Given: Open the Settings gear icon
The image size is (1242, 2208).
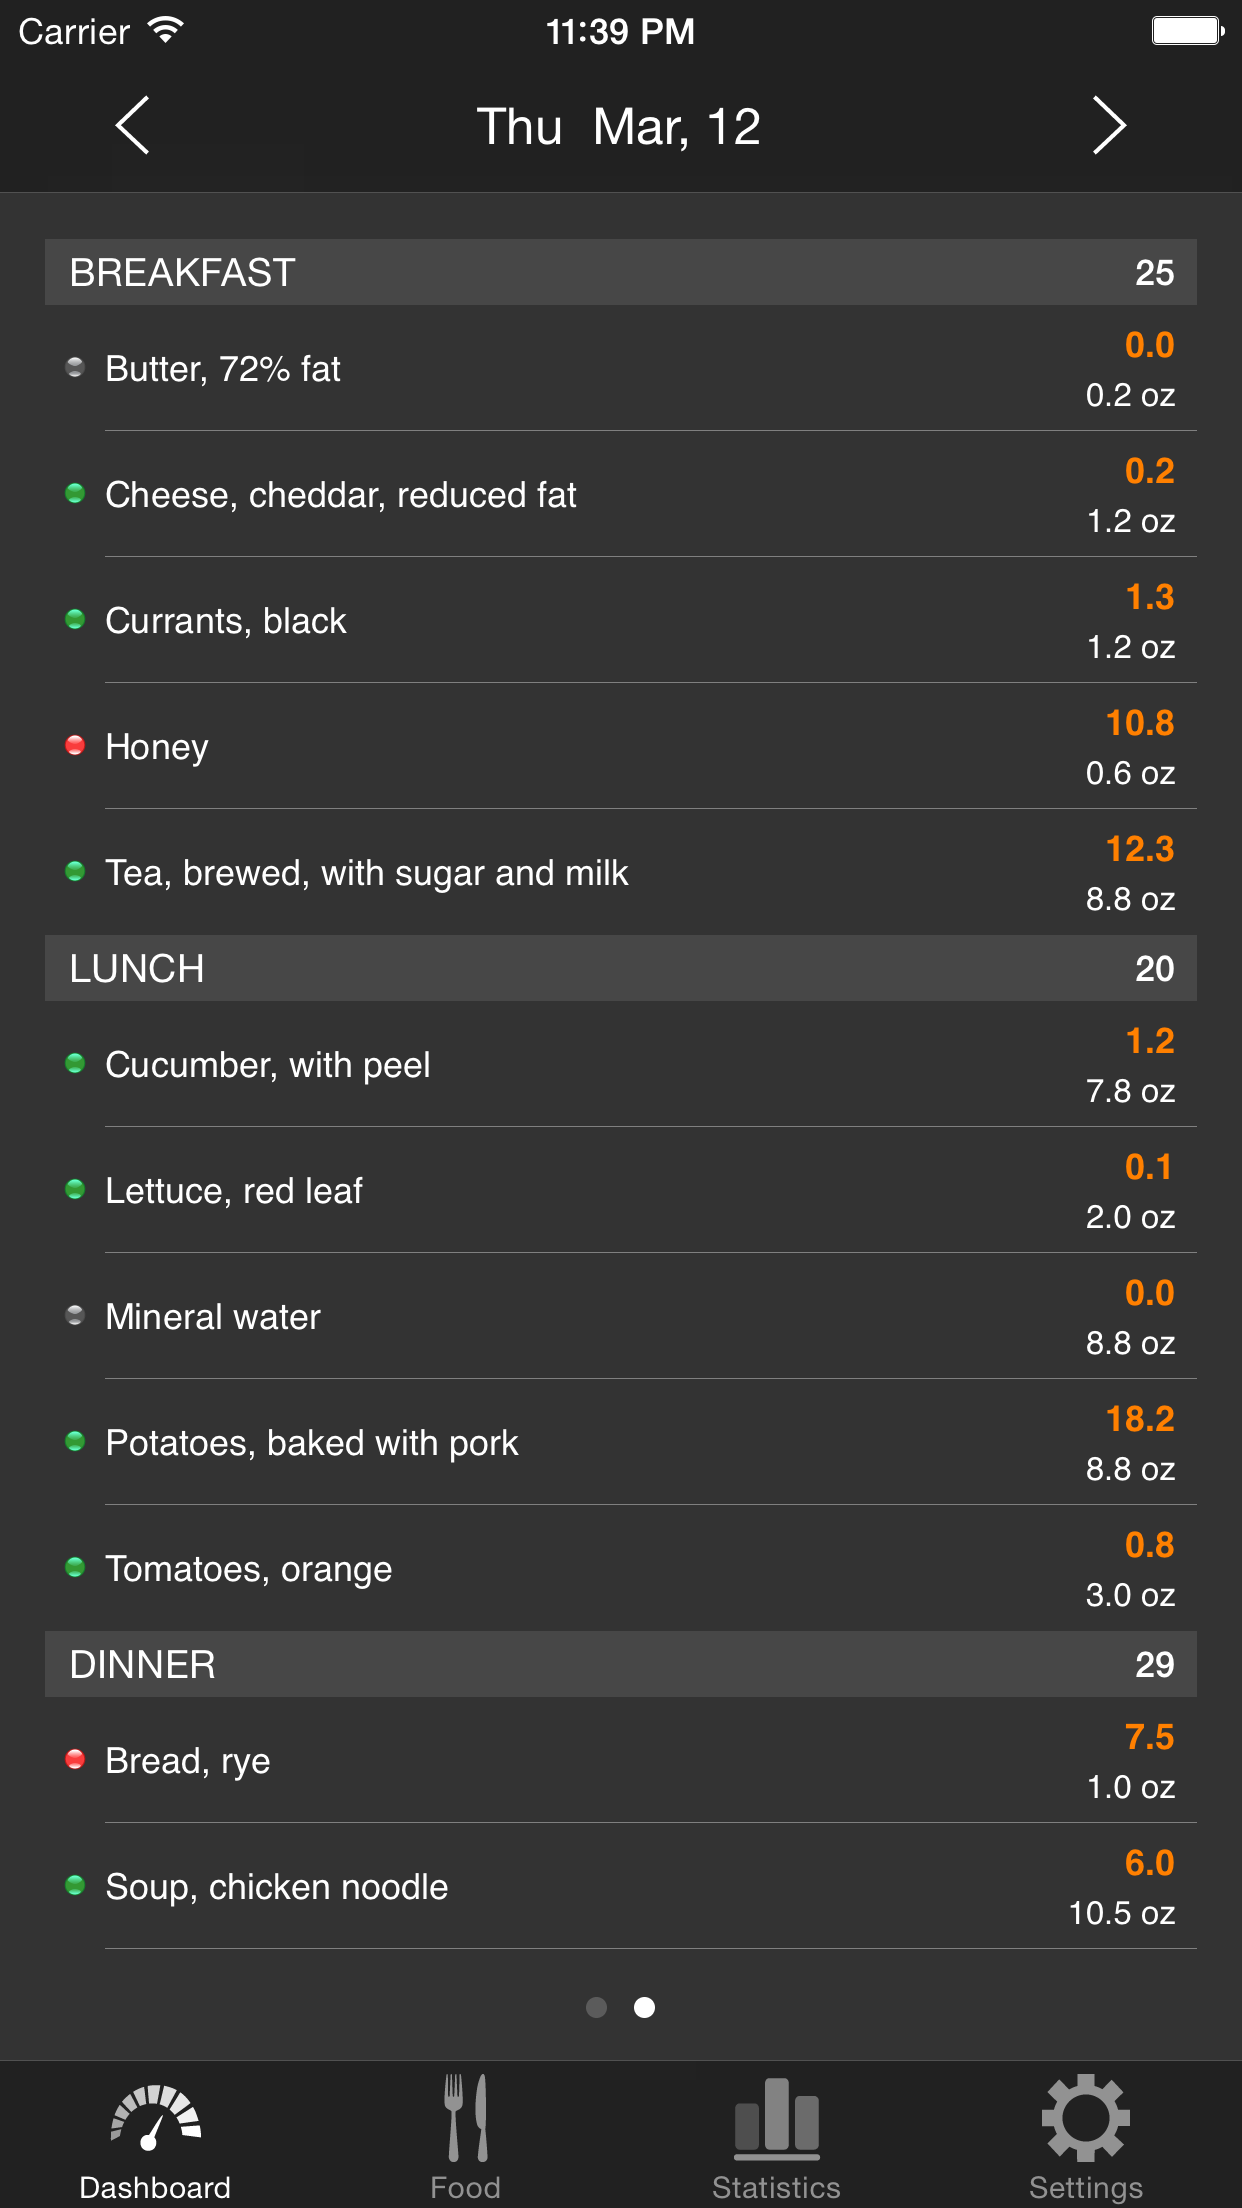Looking at the screenshot, I should pos(1086,2117).
